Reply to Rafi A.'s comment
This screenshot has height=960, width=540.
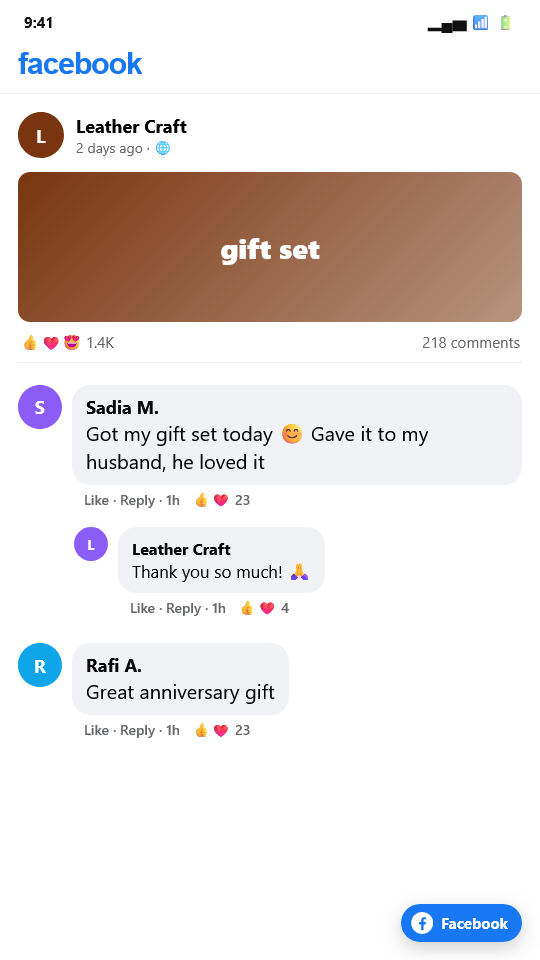[x=137, y=730]
